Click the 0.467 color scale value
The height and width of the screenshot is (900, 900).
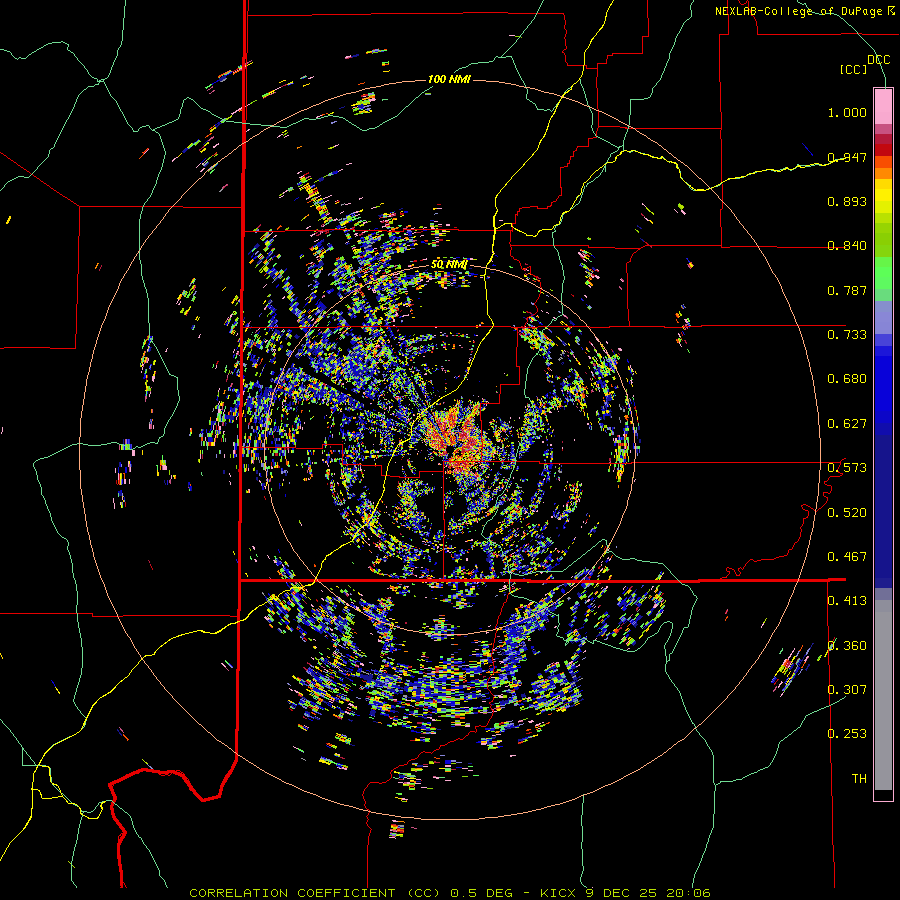click(847, 557)
